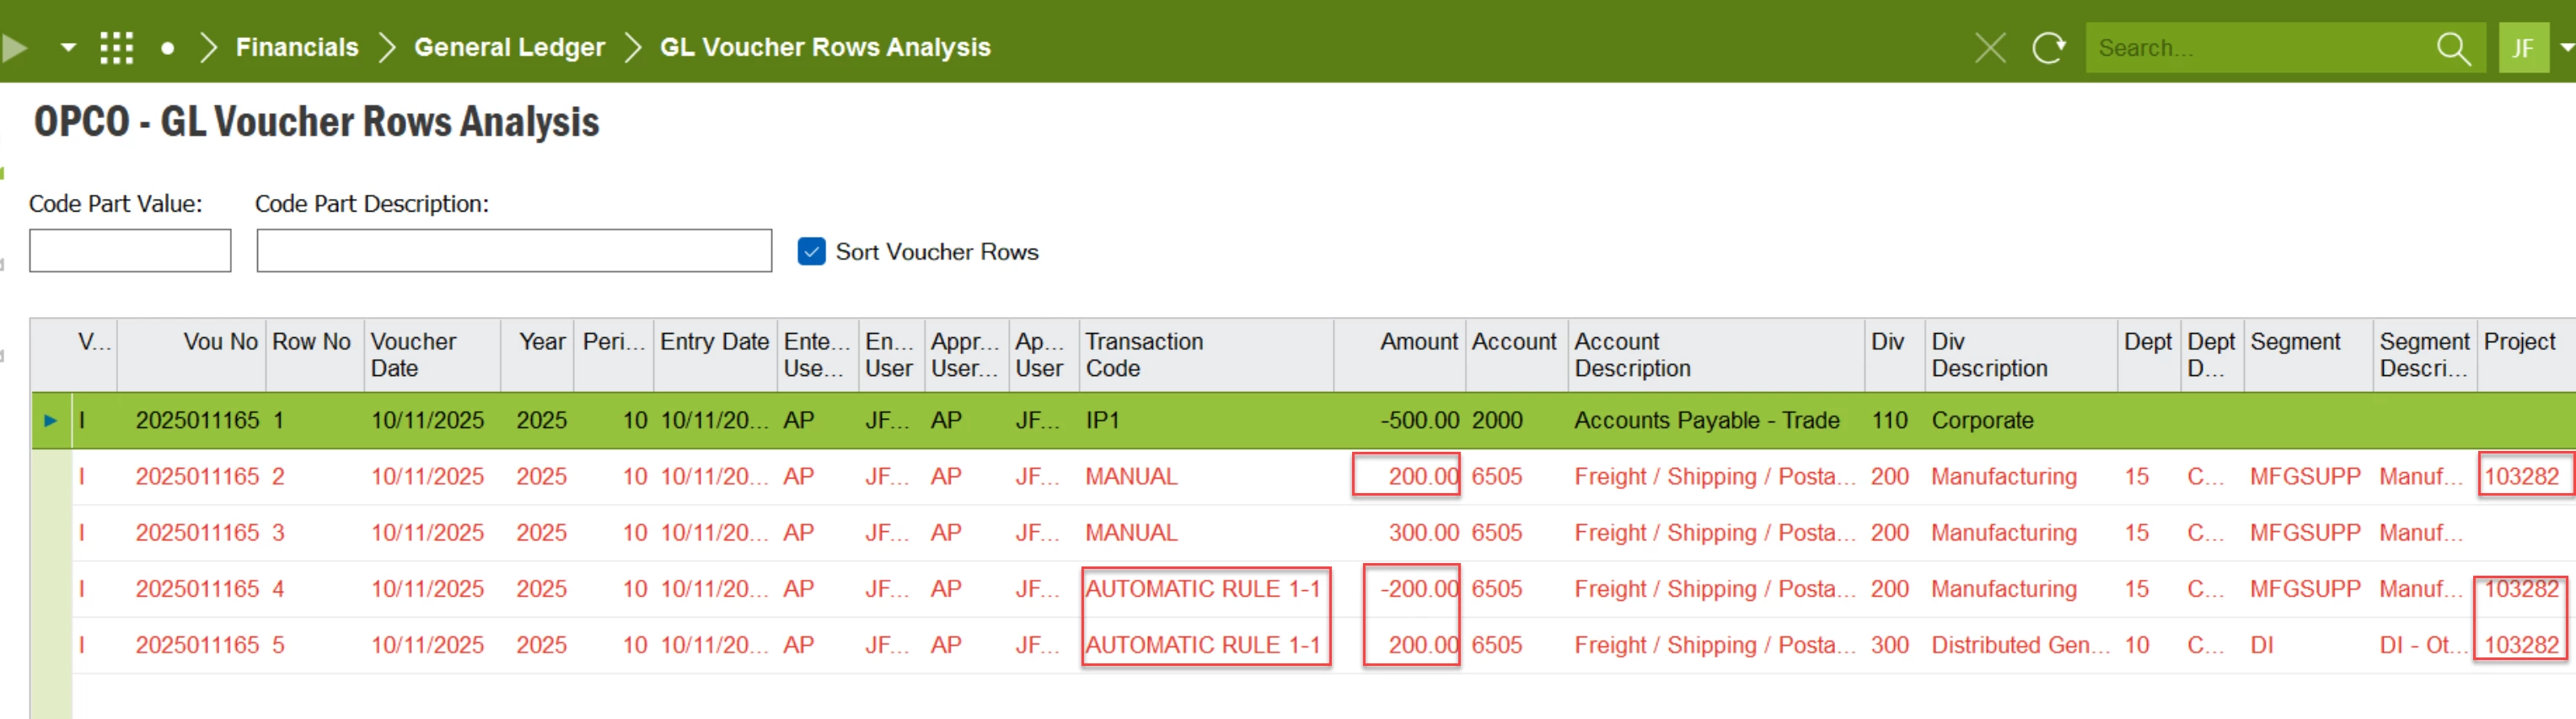Select voucher row number 3
2576x719 pixels.
point(278,532)
